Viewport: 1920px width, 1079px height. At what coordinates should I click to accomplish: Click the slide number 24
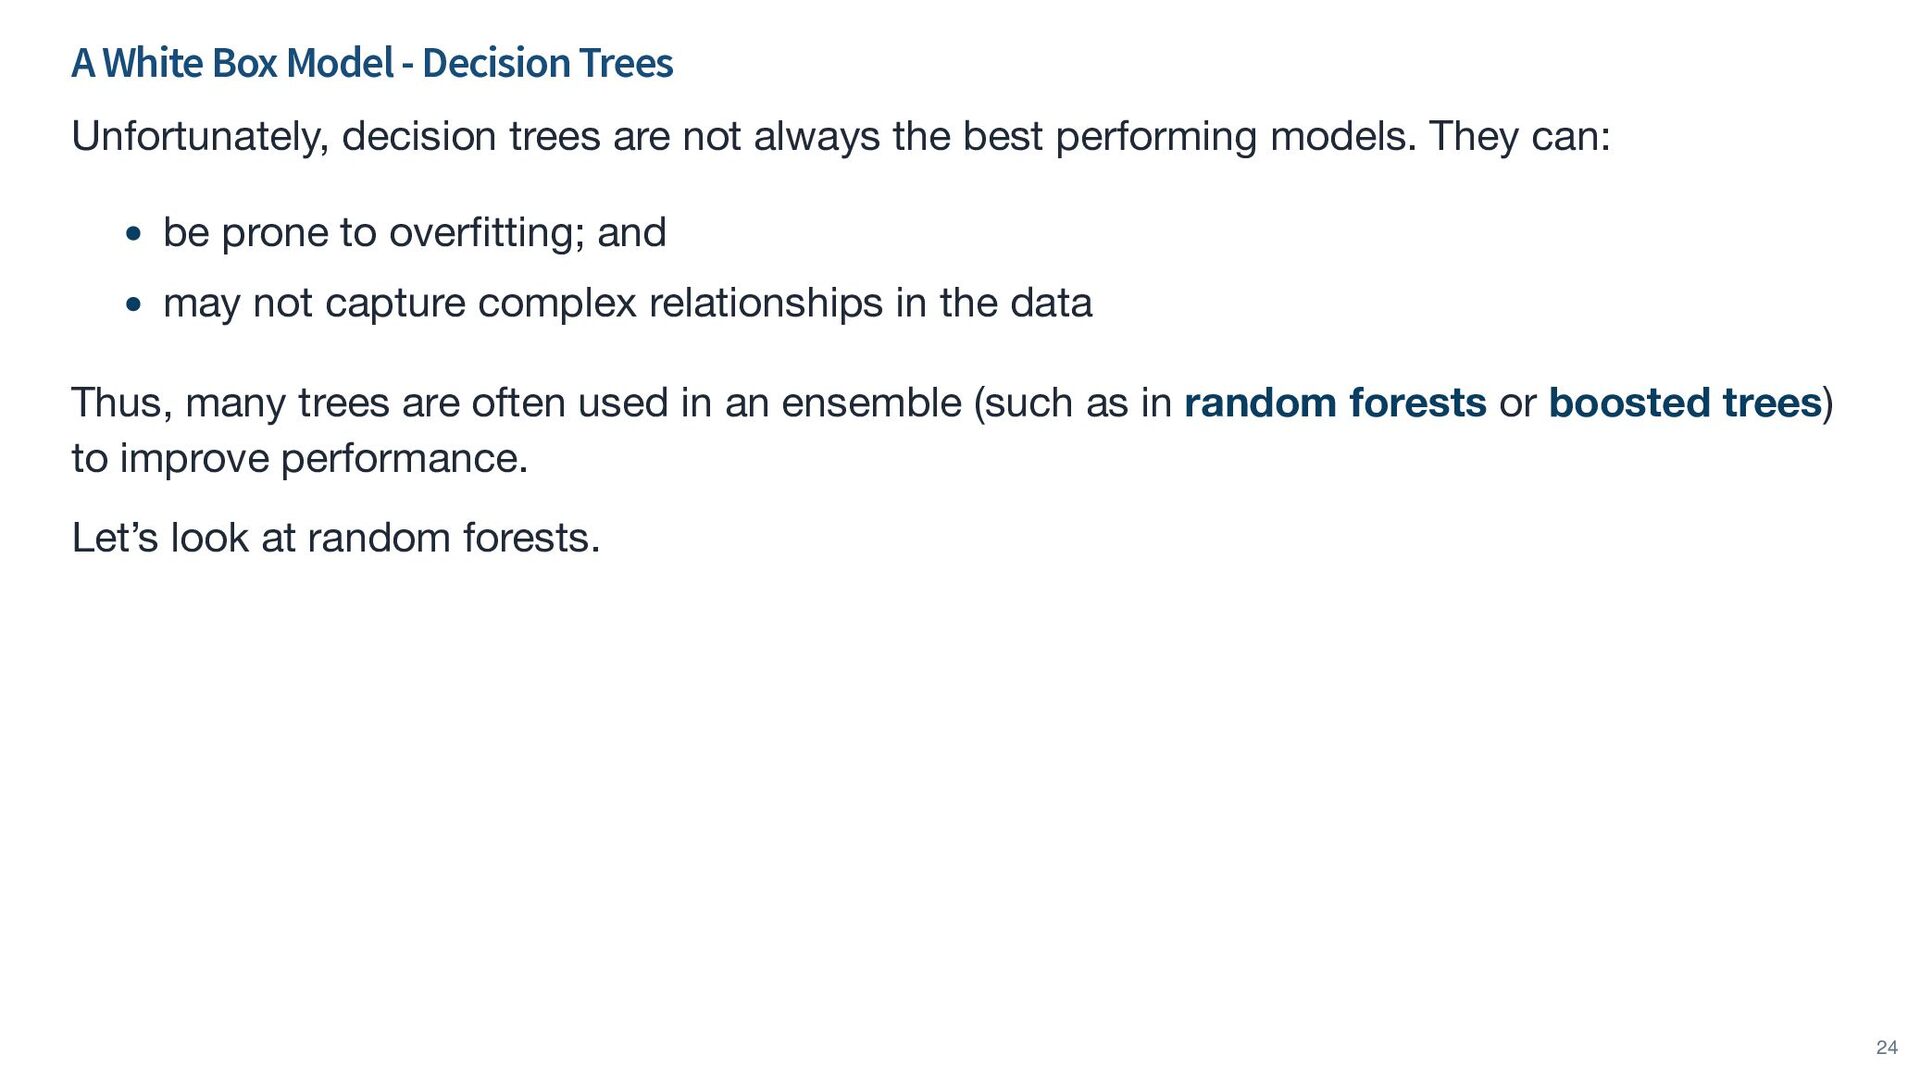[x=1886, y=1047]
